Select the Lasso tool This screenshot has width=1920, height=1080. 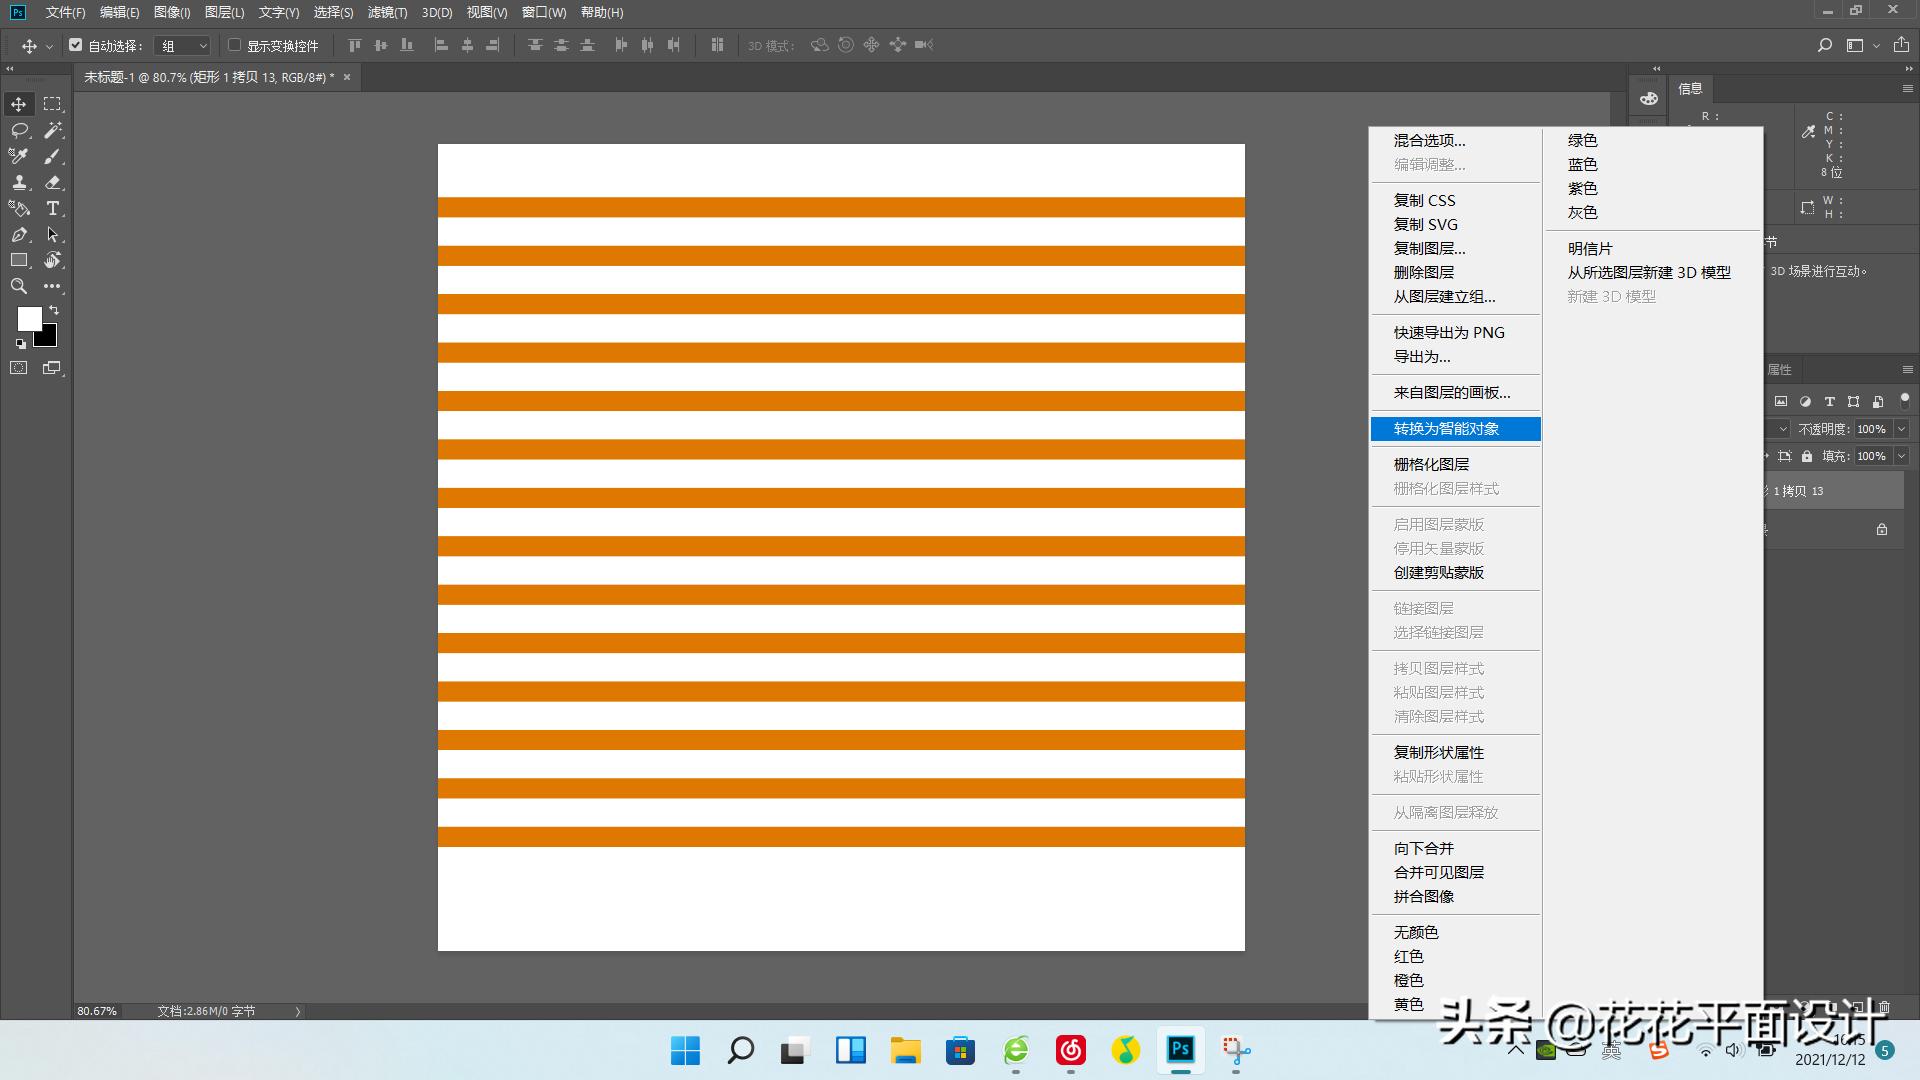click(x=18, y=130)
